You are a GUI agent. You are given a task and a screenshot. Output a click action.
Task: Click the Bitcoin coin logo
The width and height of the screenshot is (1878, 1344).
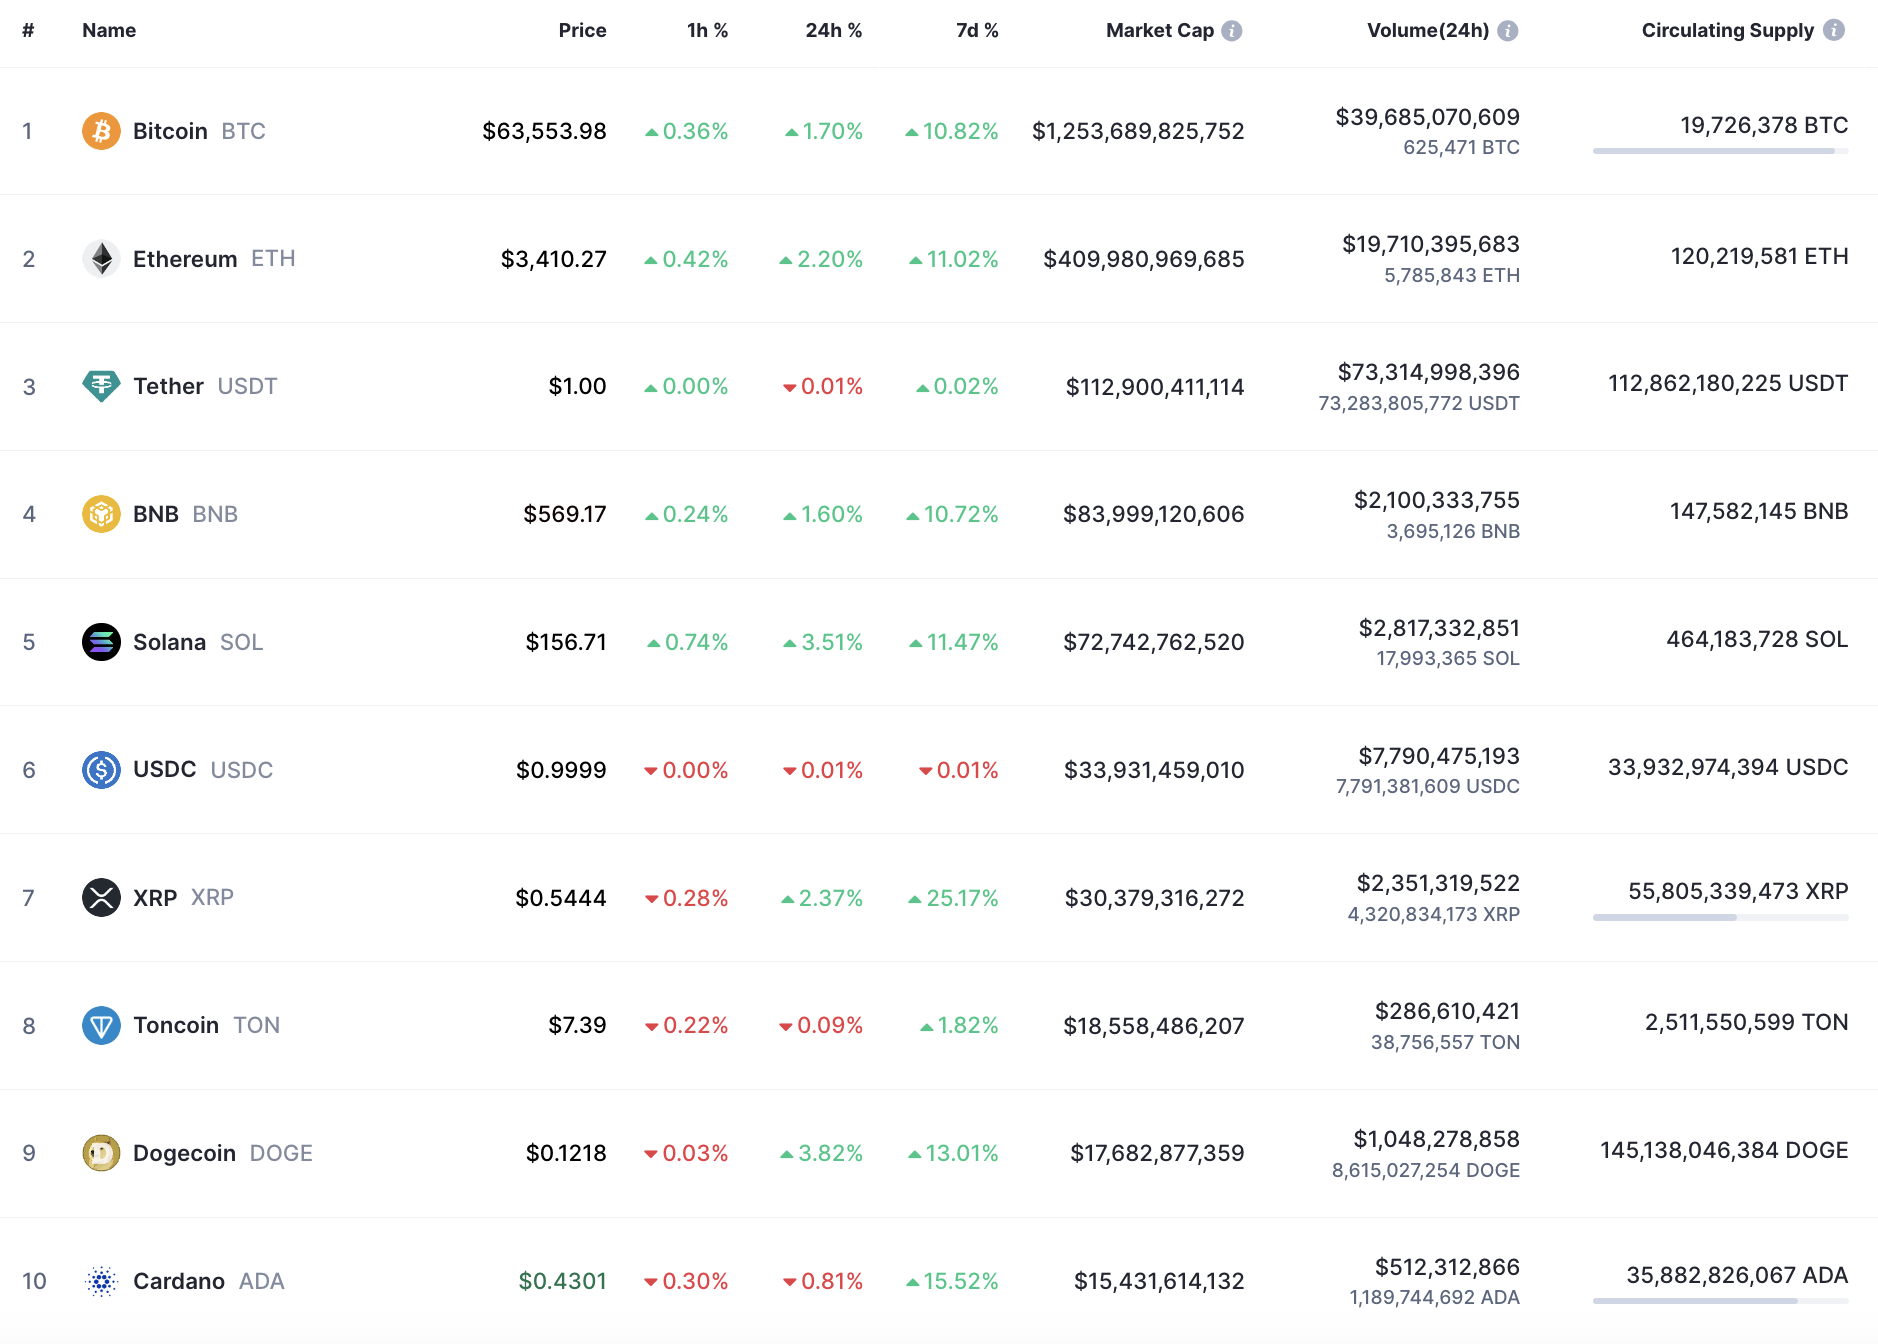101,131
